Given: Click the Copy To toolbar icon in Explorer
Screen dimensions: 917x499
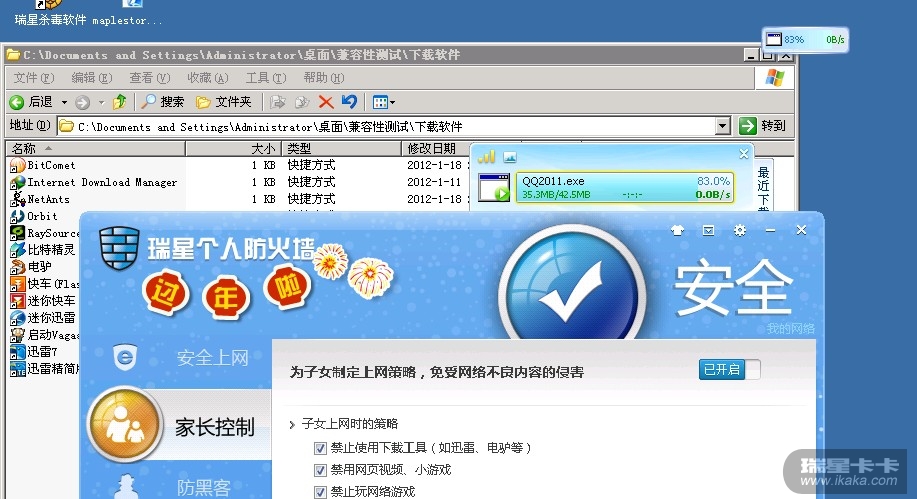Looking at the screenshot, I should 302,102.
